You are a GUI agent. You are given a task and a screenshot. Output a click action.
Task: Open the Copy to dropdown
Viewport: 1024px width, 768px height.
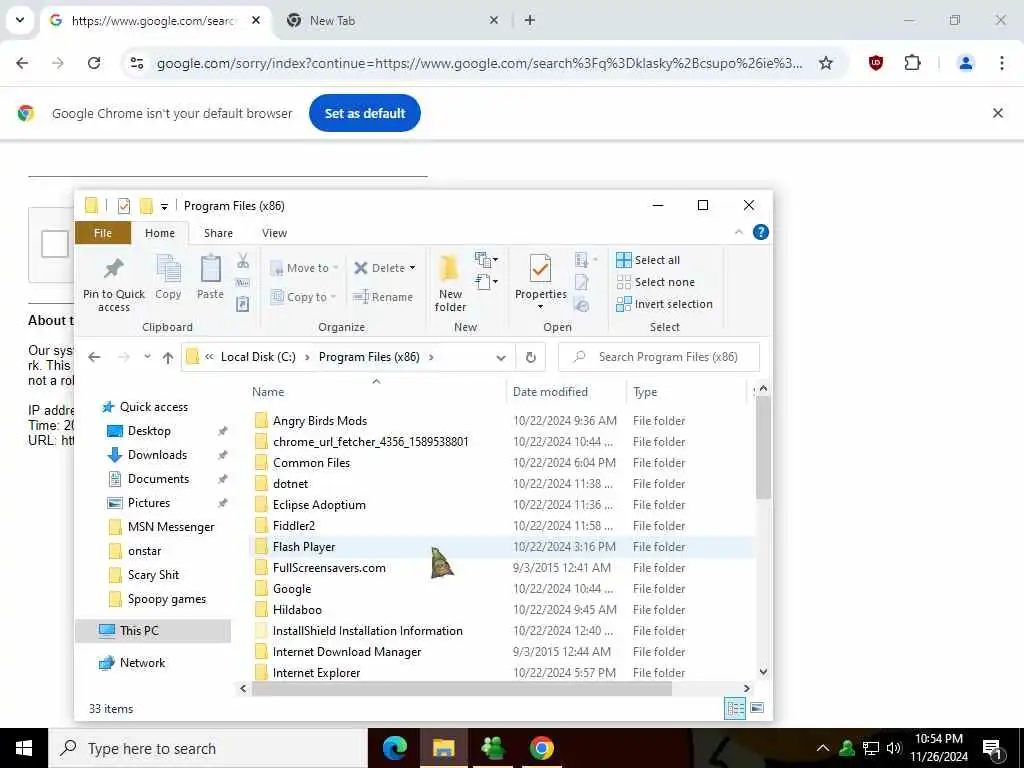[x=303, y=297]
